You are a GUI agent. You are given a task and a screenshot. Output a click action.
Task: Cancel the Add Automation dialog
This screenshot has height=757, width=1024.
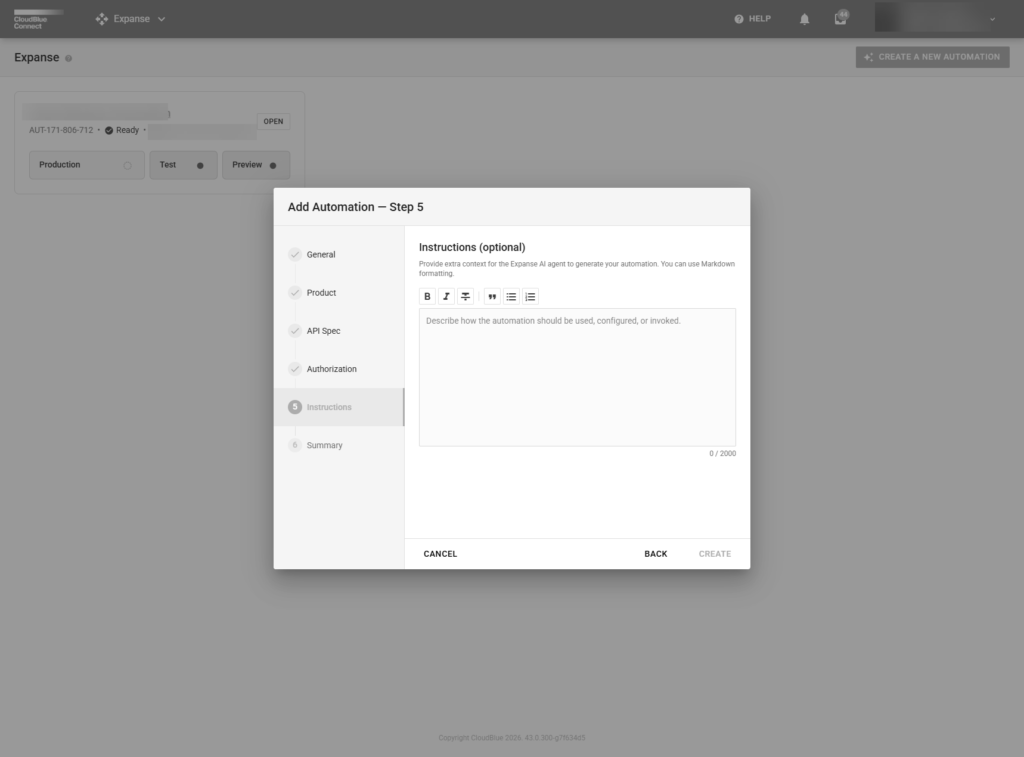(440, 554)
